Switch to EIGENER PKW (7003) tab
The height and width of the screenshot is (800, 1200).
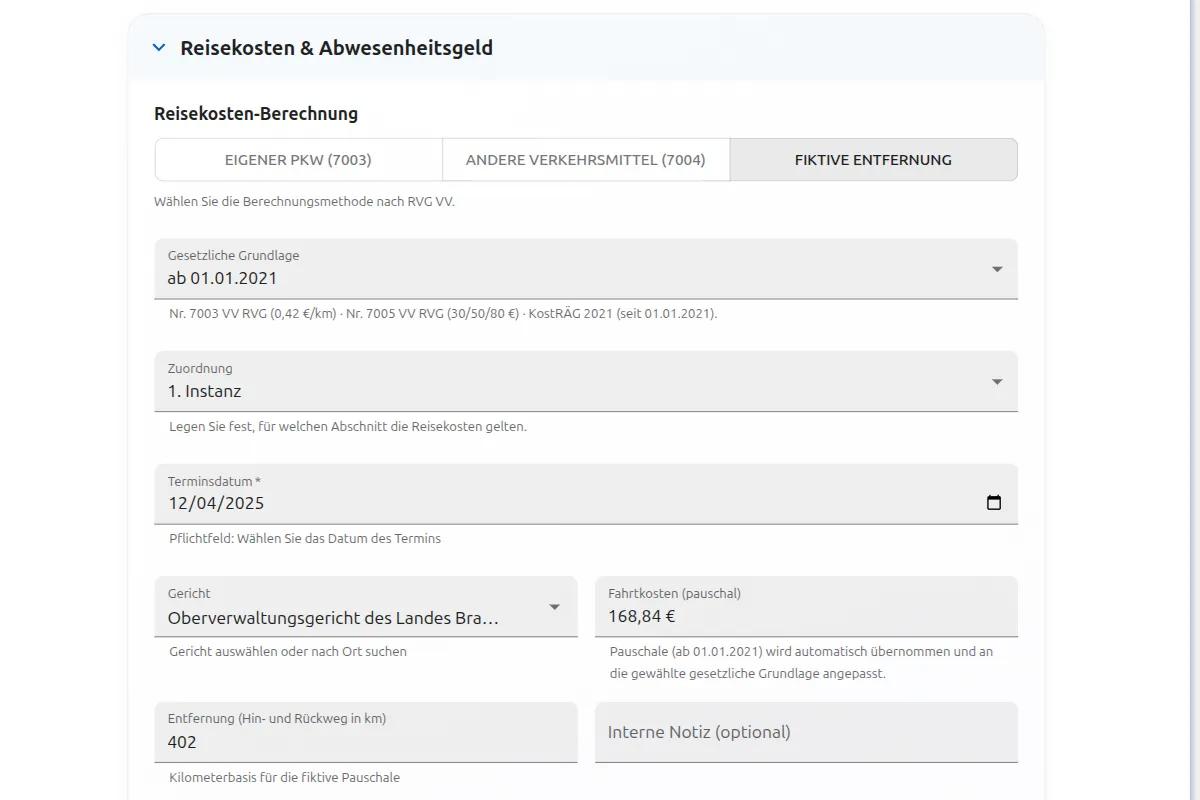tap(297, 159)
